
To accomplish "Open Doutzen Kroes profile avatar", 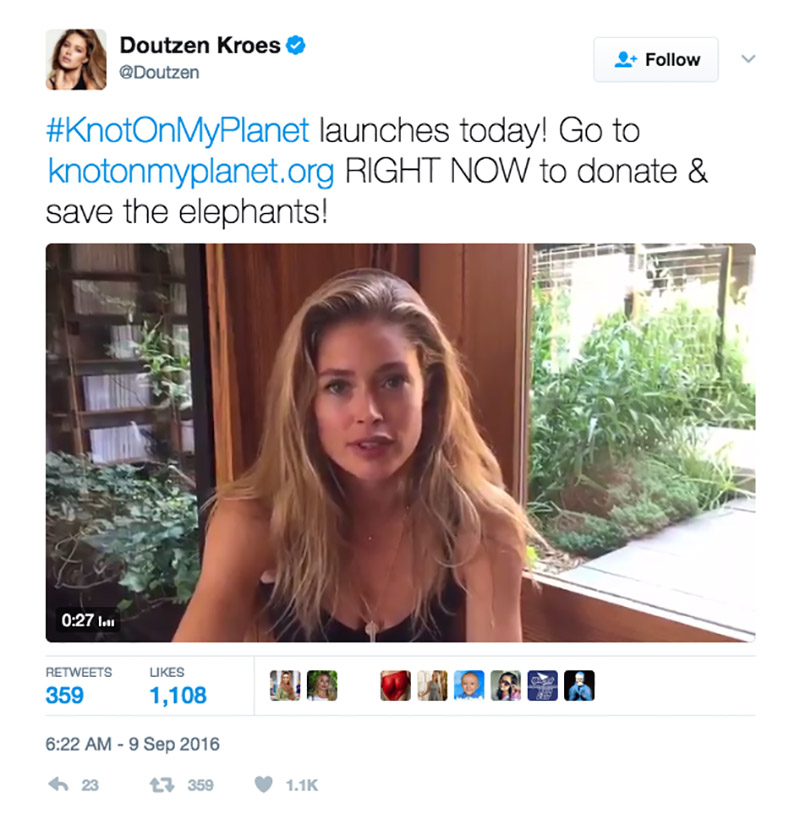I will [x=76, y=59].
